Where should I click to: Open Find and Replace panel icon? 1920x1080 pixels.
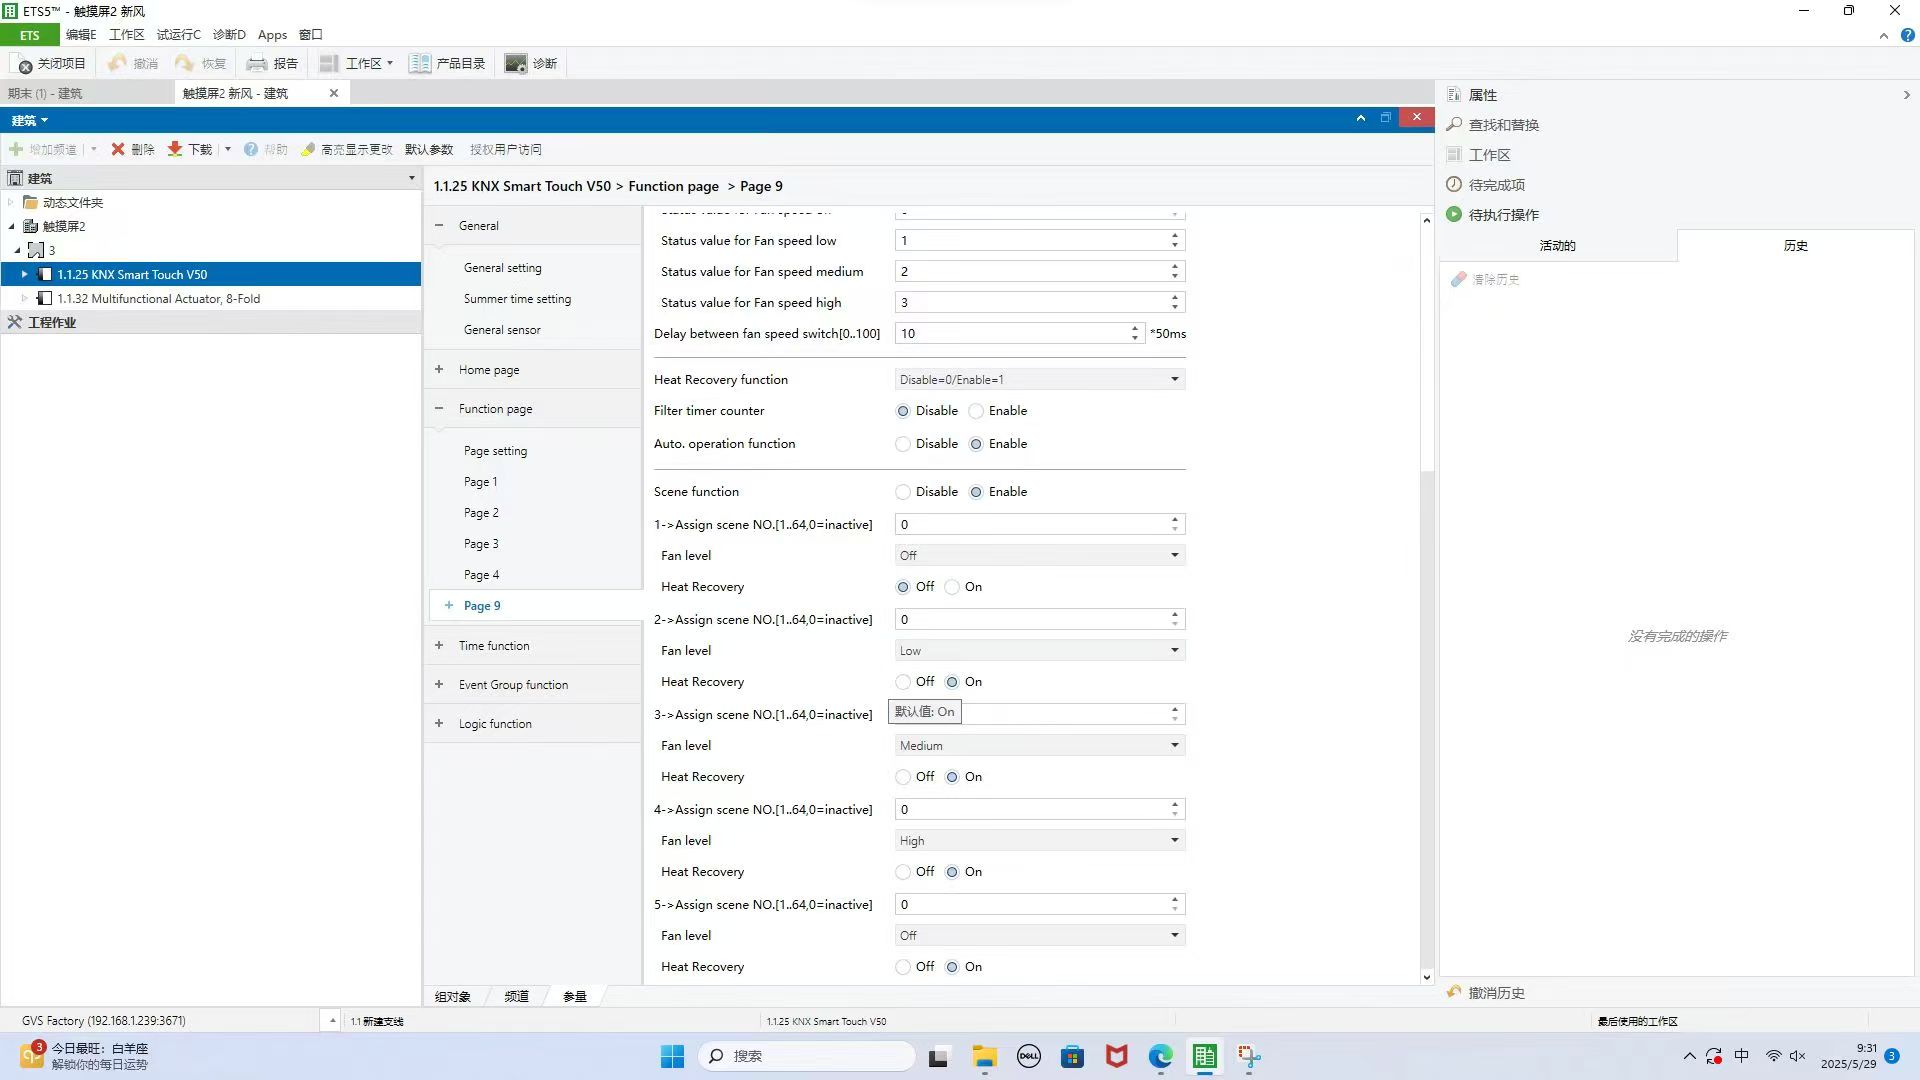(x=1454, y=125)
